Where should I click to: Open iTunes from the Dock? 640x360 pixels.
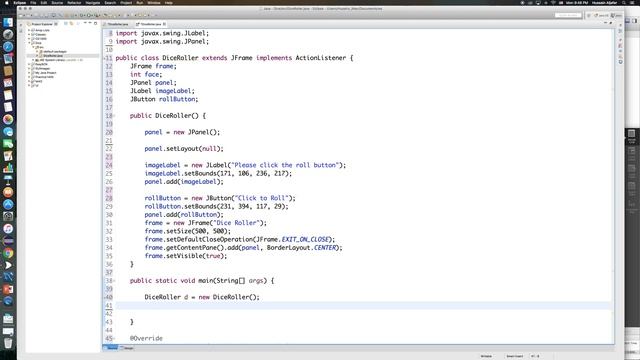(x=8, y=229)
